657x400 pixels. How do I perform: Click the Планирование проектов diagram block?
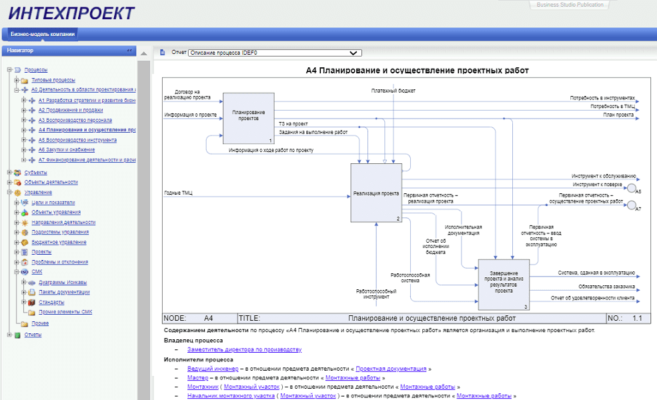pos(248,119)
